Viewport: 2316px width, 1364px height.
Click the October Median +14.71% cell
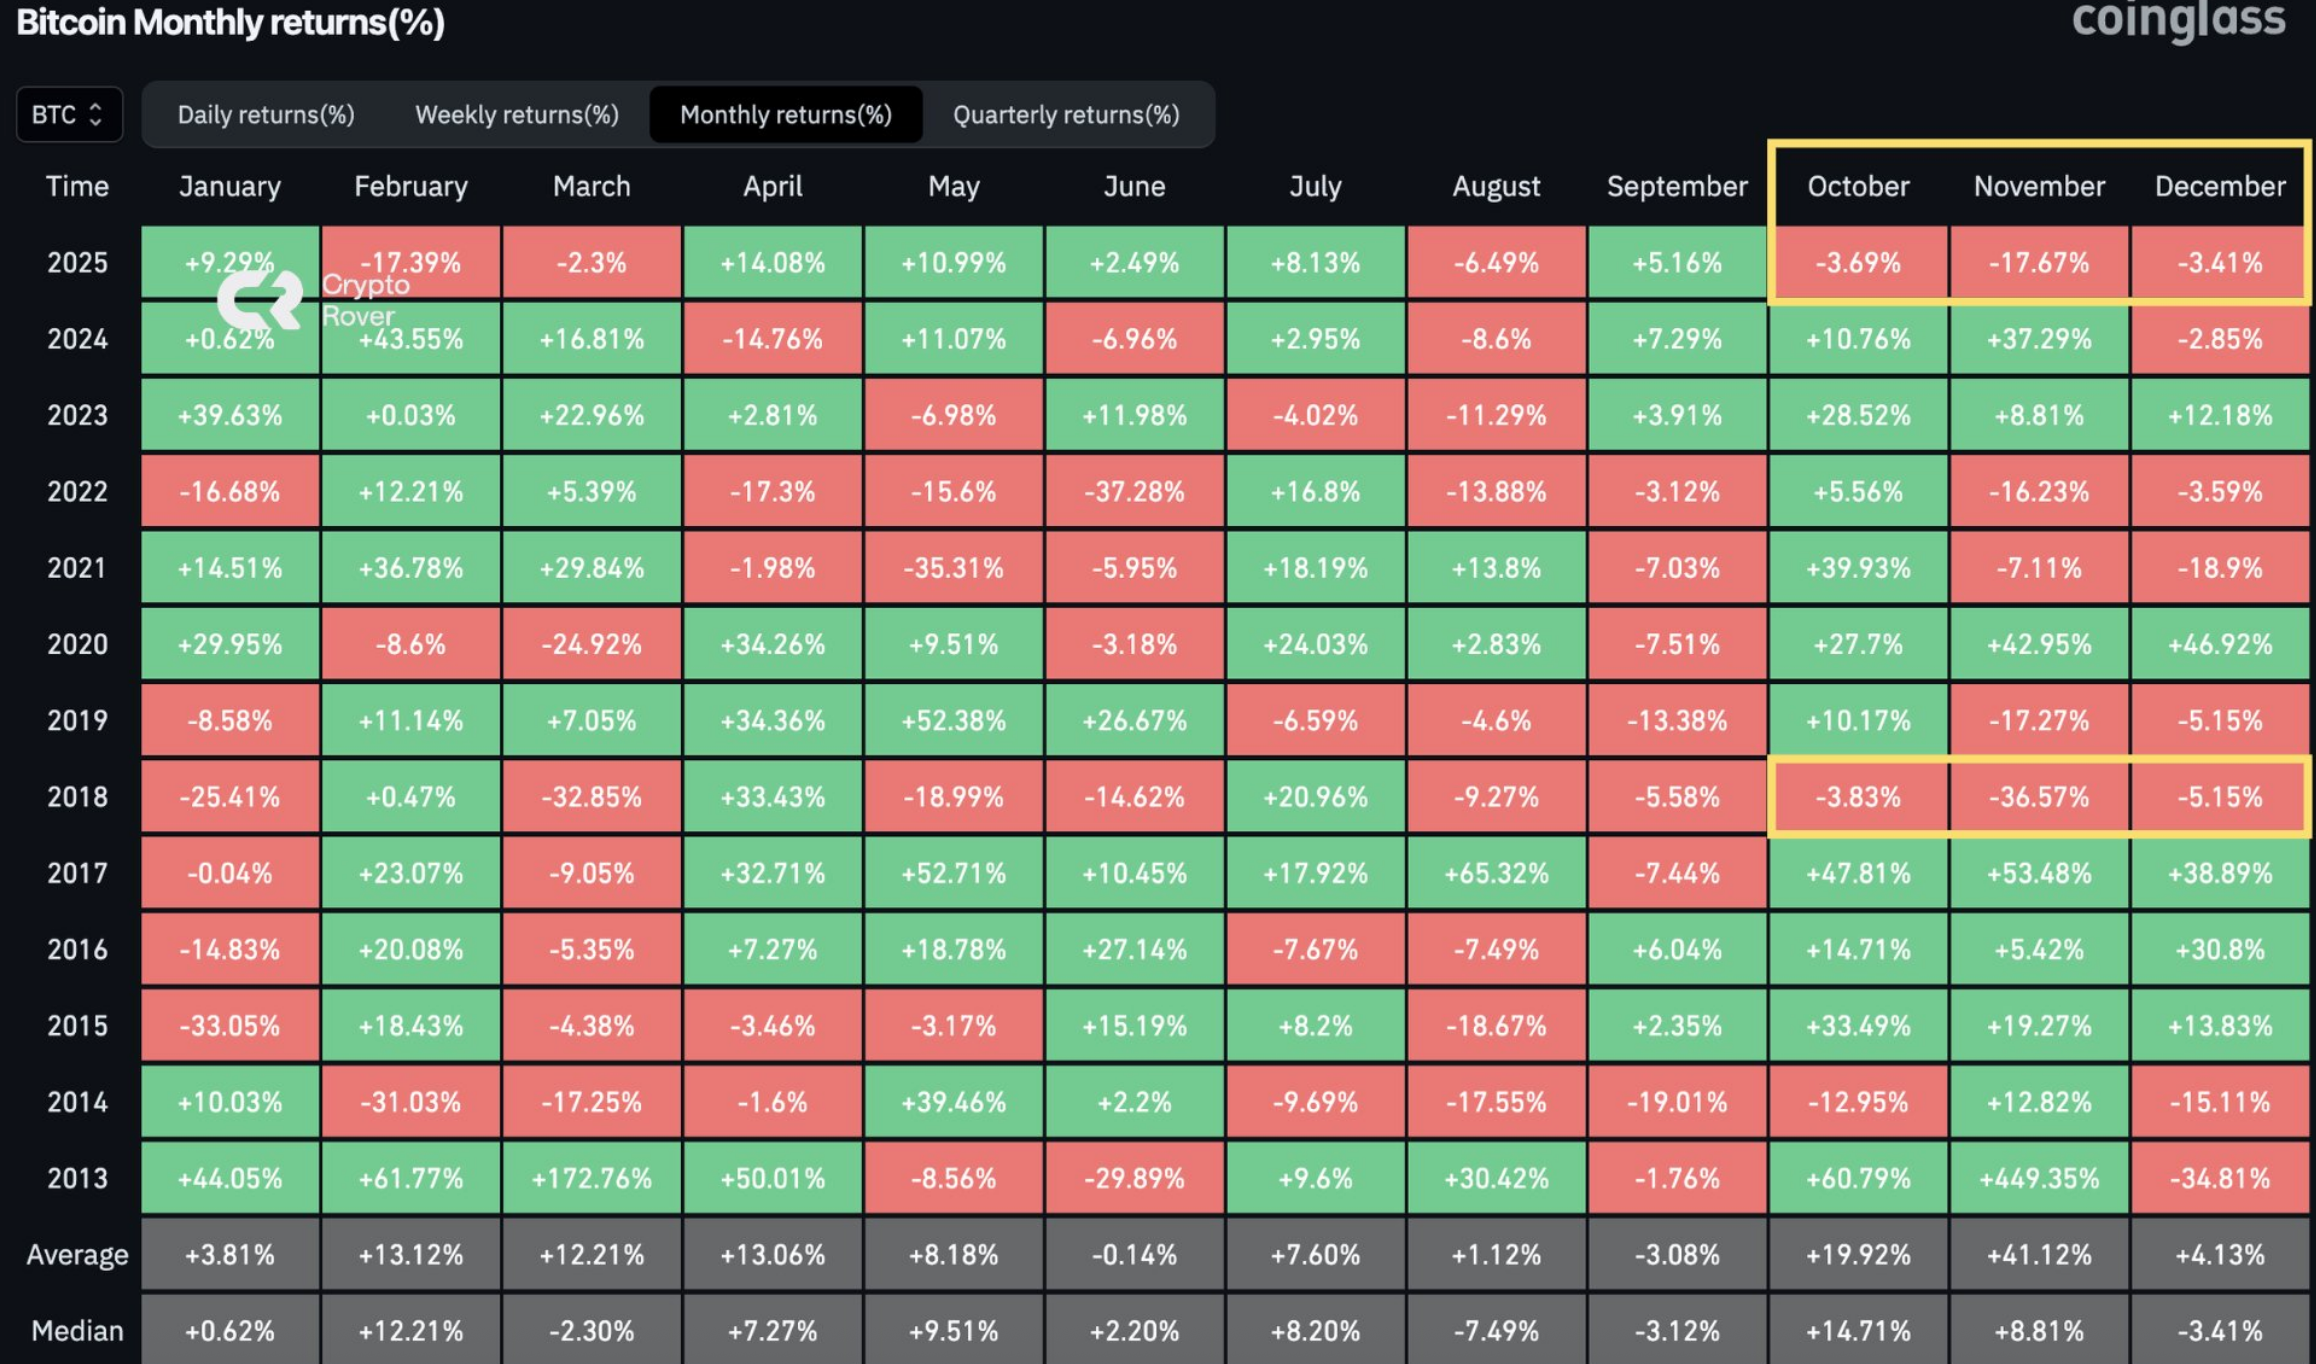[1858, 1331]
